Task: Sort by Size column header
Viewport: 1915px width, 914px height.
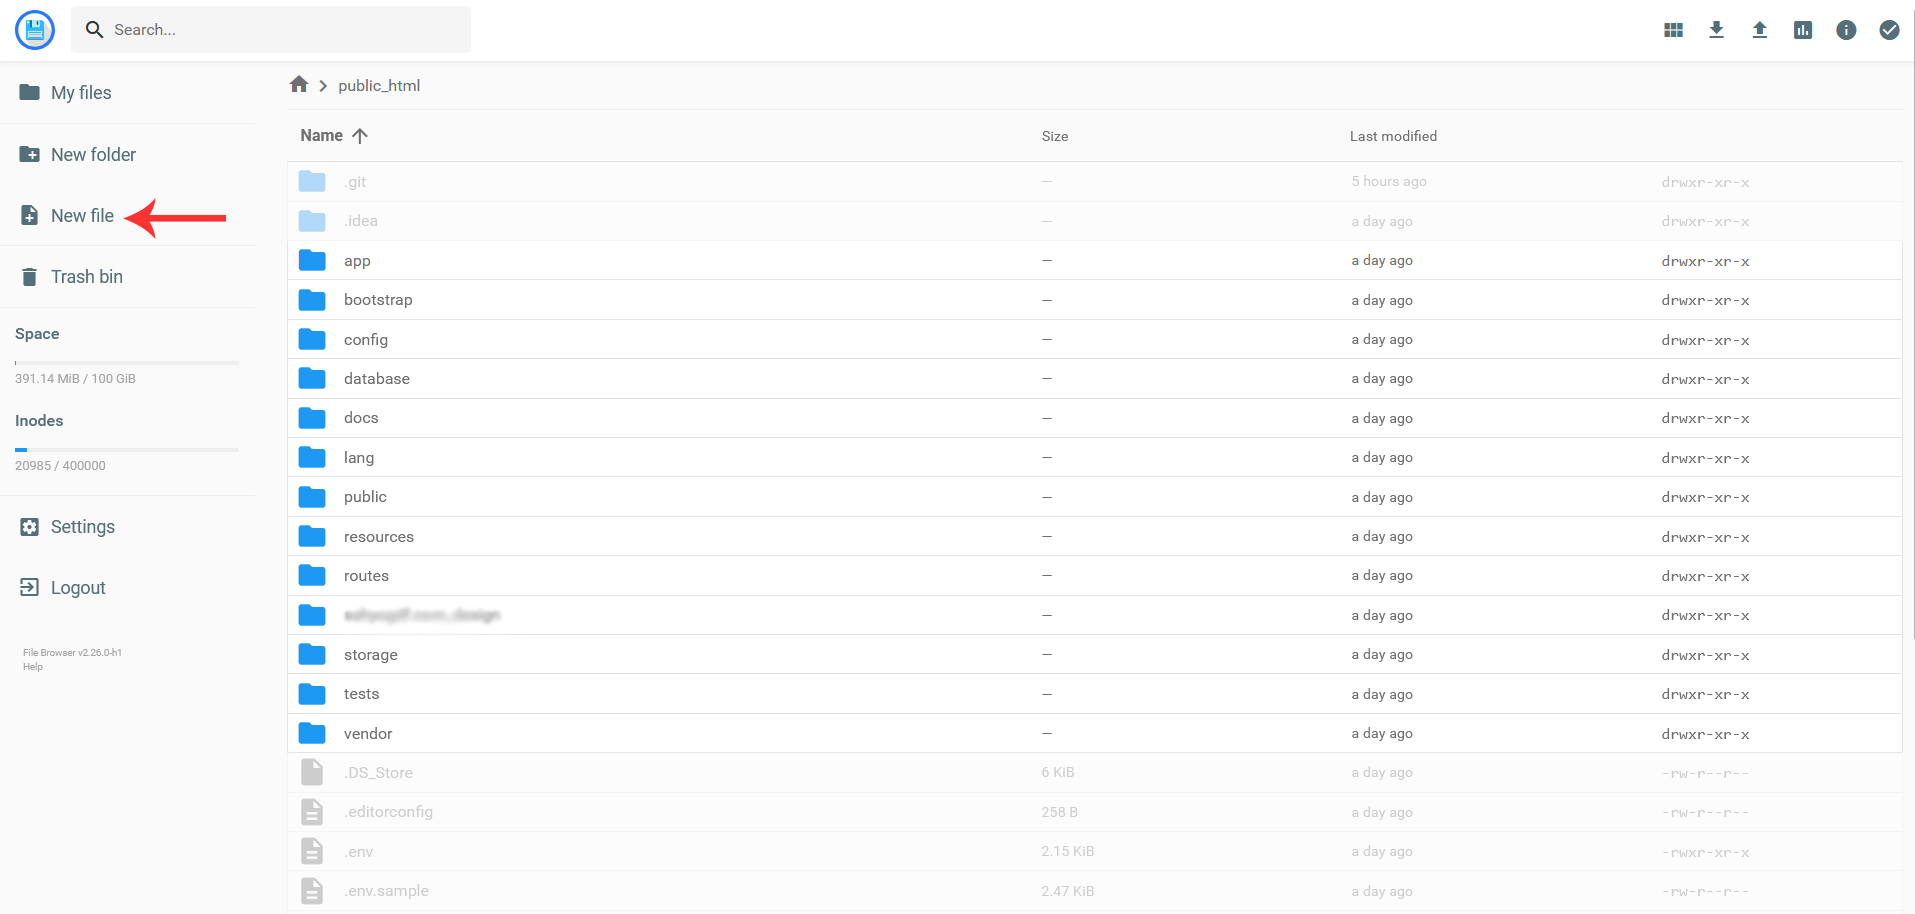Action: (x=1055, y=136)
